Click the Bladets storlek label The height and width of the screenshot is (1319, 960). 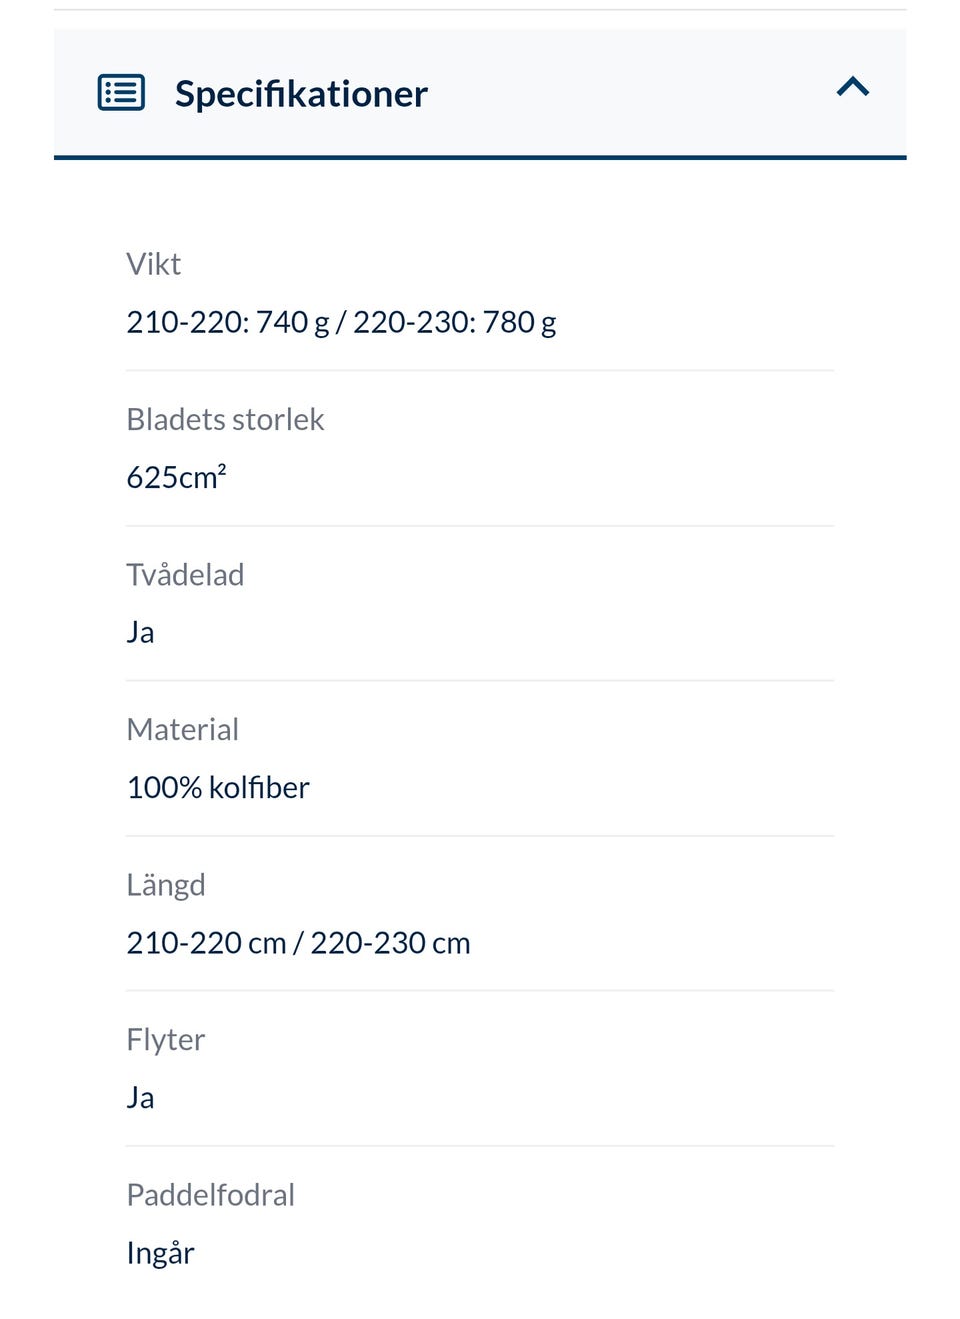[225, 419]
